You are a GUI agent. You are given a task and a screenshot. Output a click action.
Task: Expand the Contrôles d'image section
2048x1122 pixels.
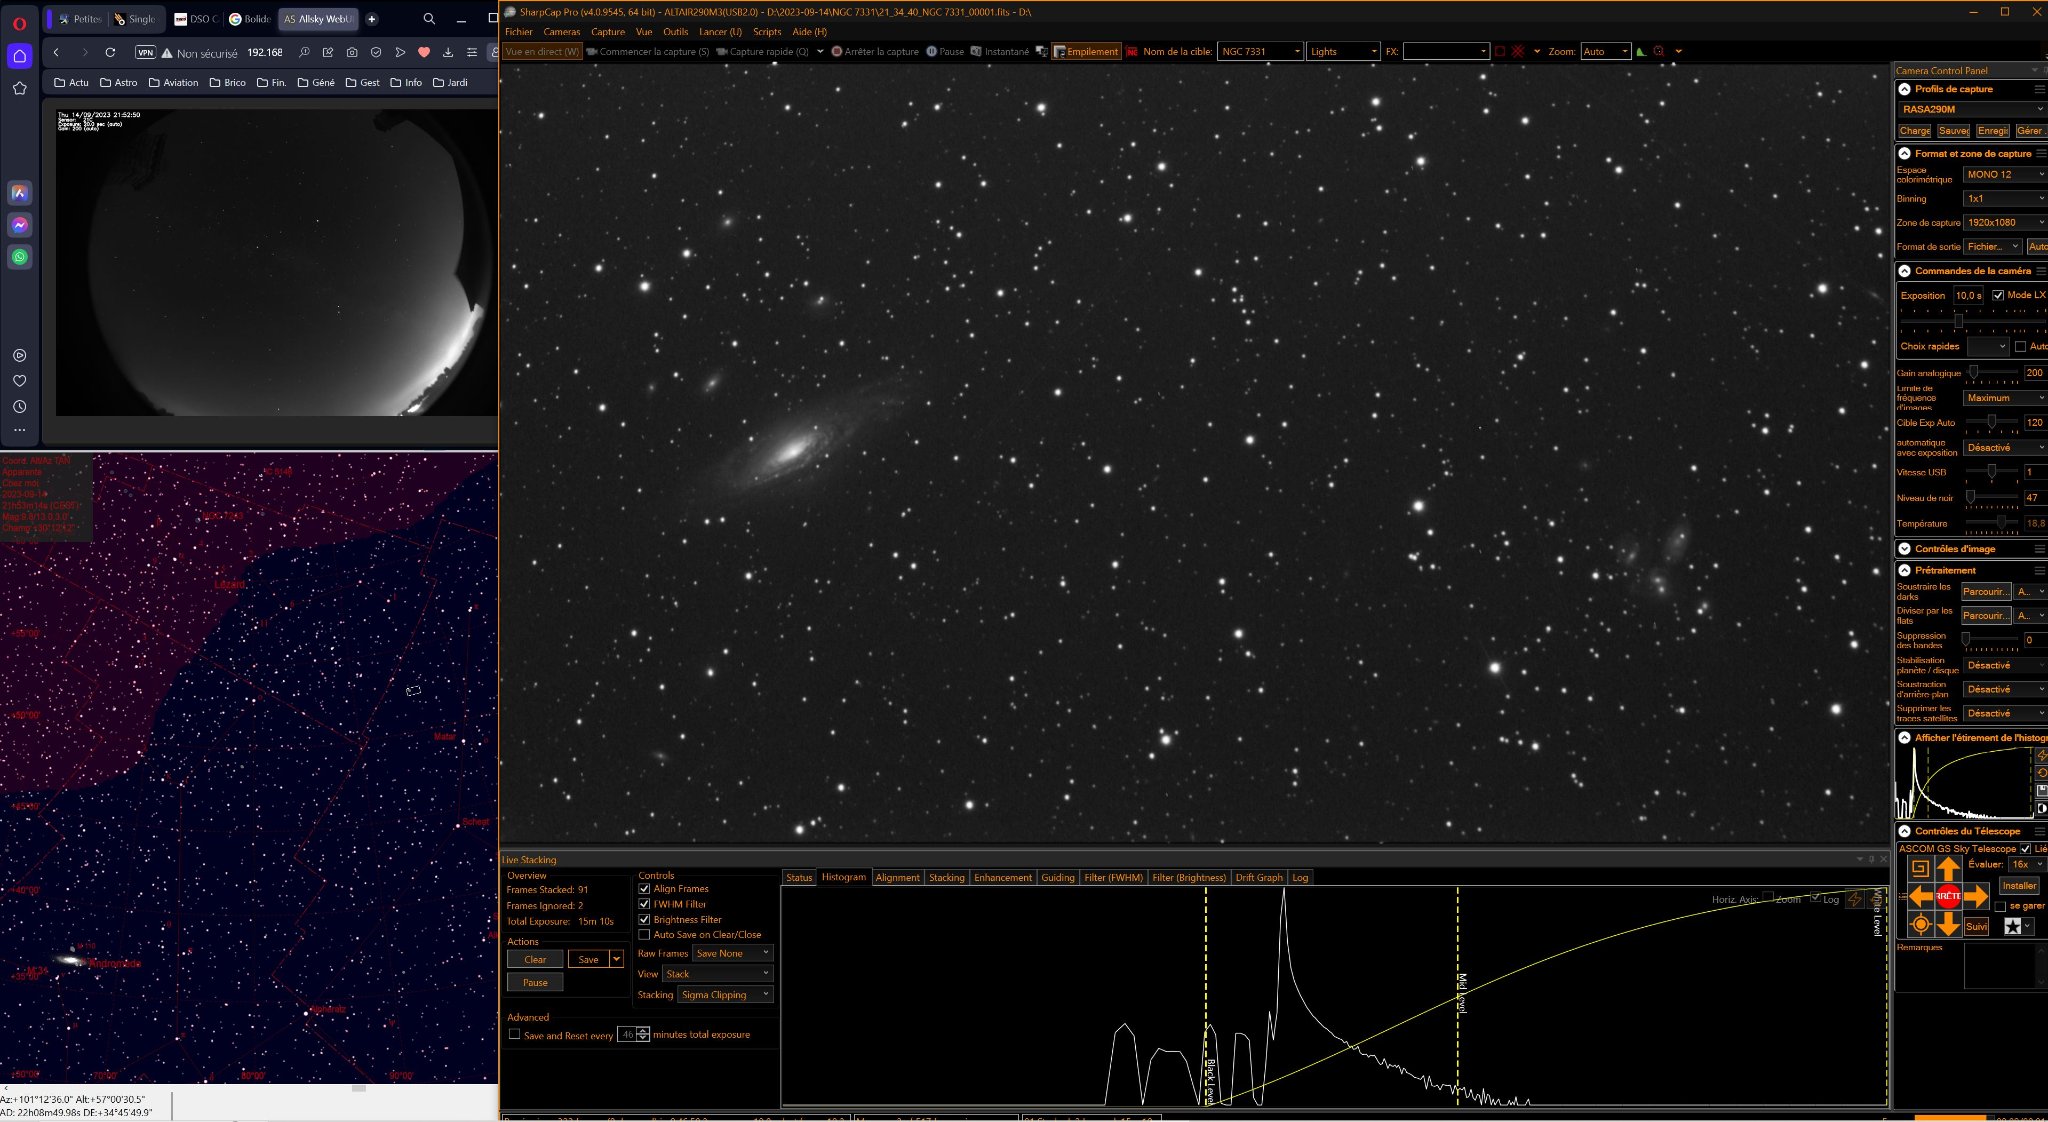click(1905, 549)
